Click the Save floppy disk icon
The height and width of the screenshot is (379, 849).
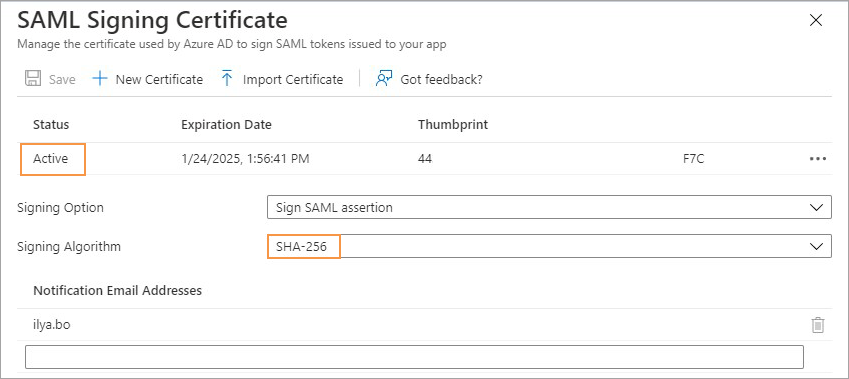coord(33,79)
